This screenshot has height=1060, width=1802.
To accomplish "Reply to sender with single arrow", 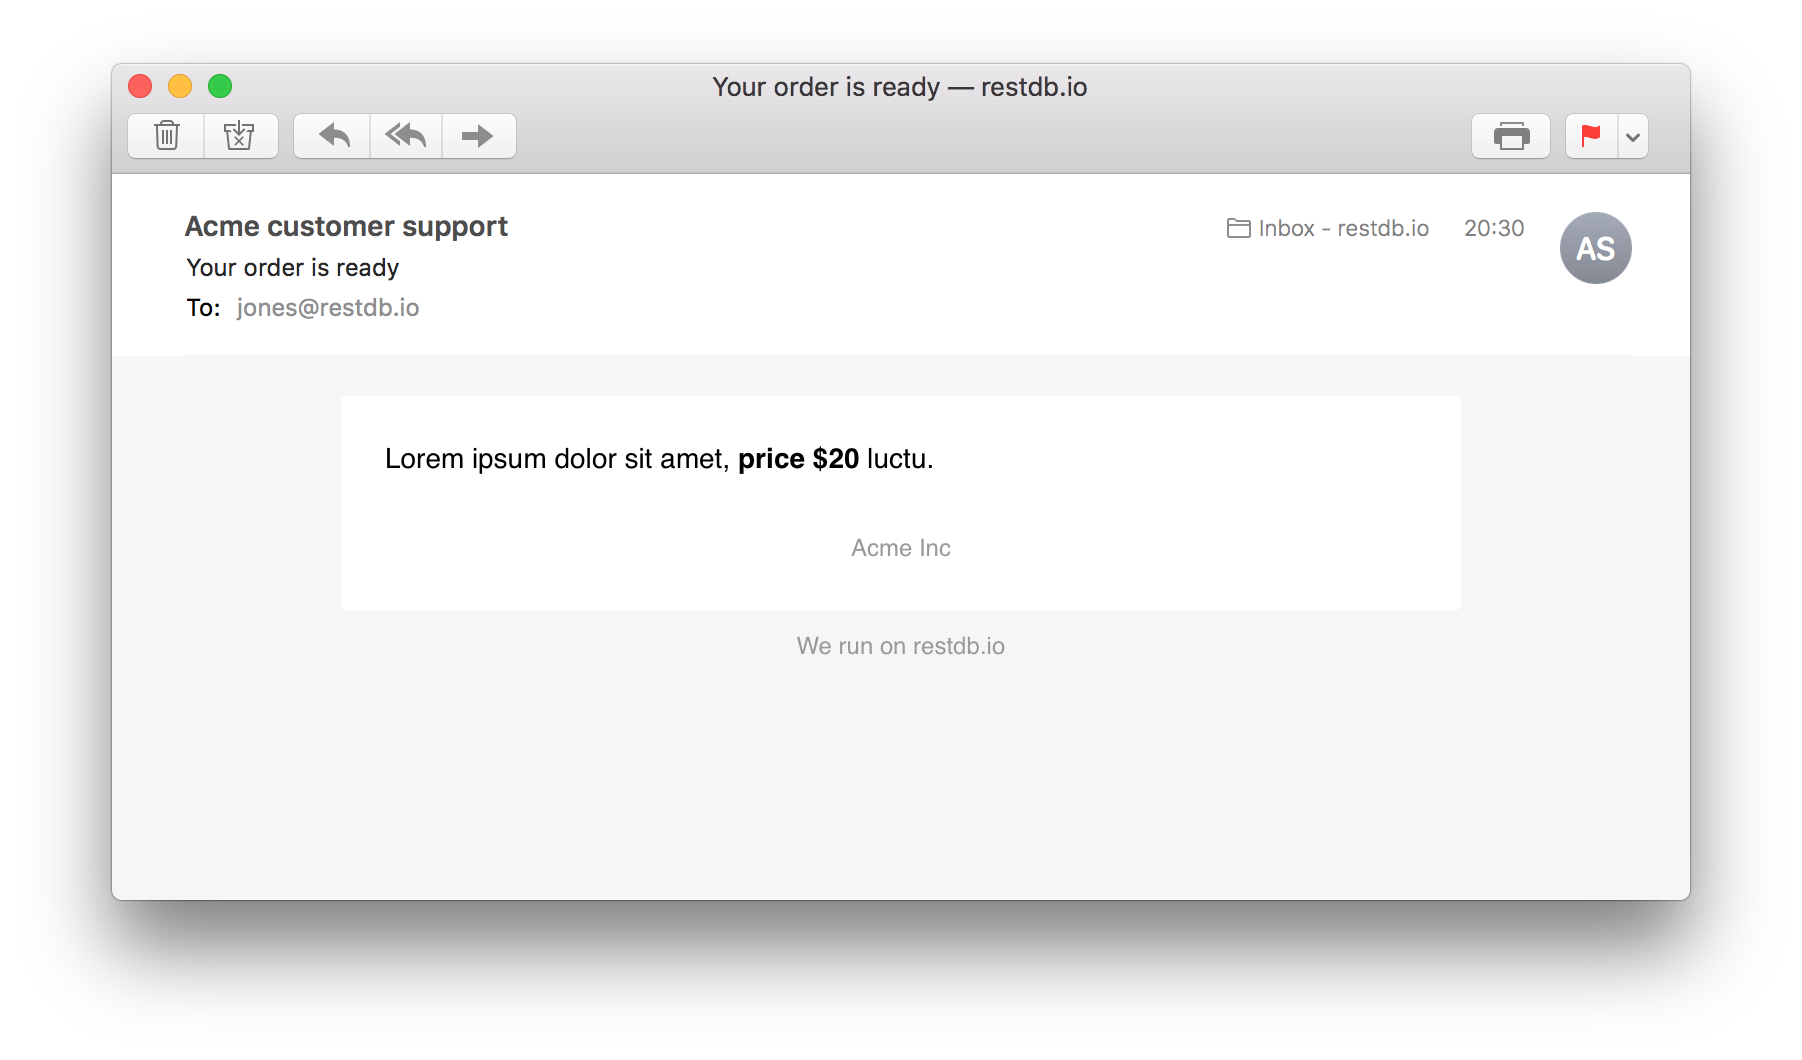I will (333, 136).
